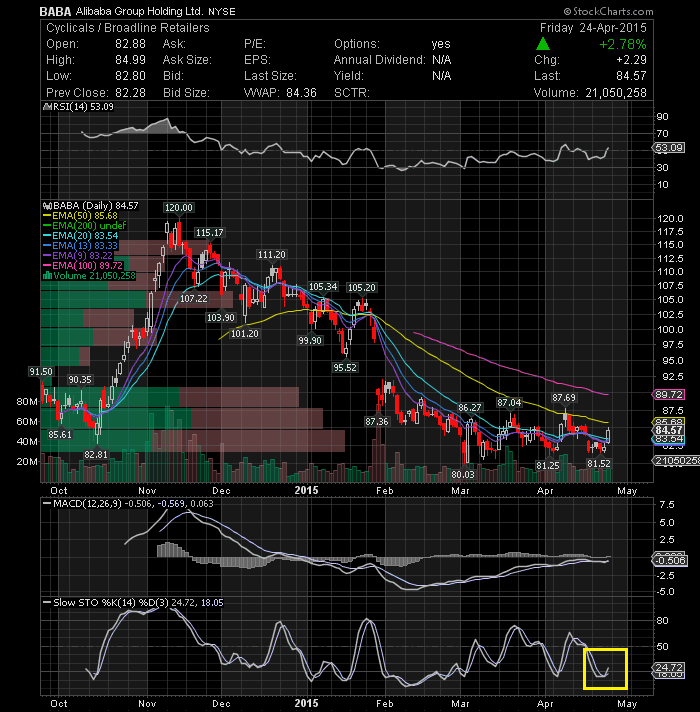Viewport: 700px width, 712px height.
Task: Click the 99.90 low price label
Action: click(x=310, y=341)
